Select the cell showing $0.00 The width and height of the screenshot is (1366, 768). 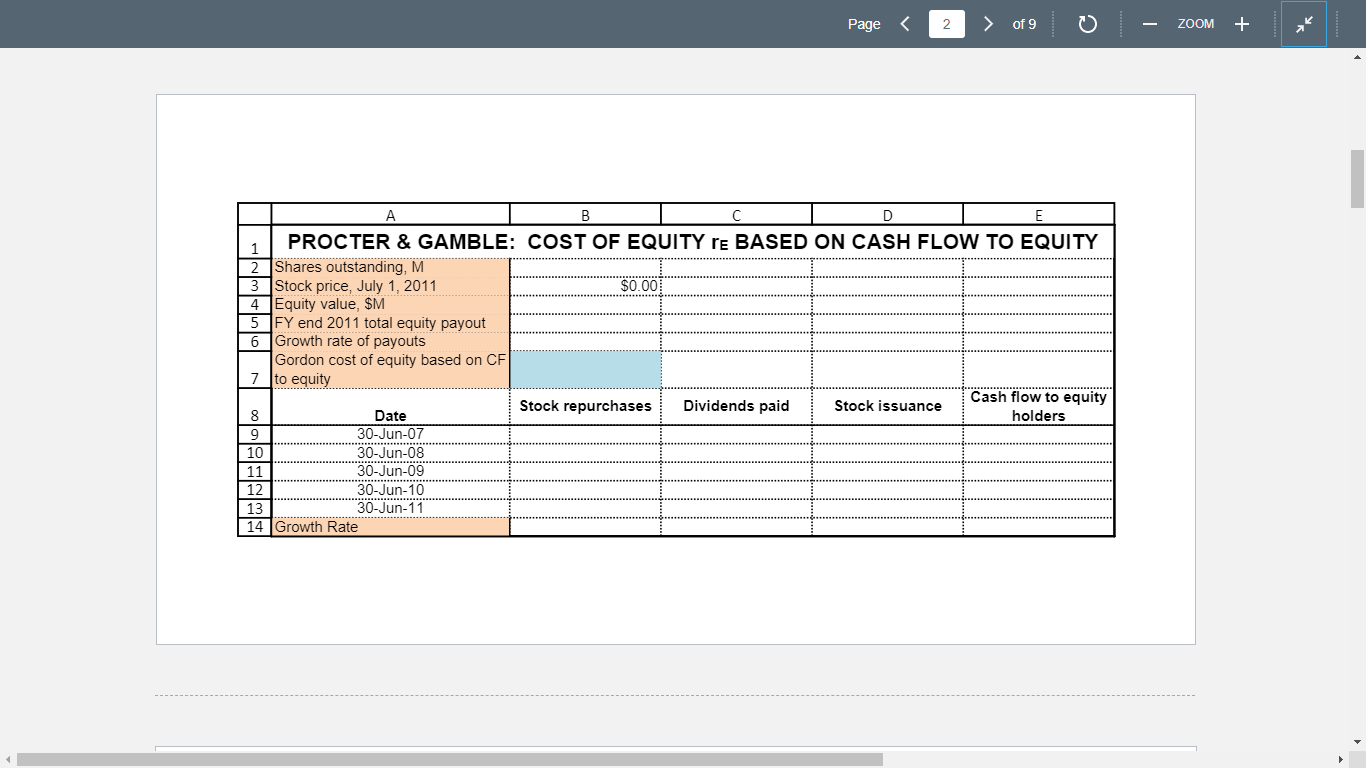tap(585, 284)
